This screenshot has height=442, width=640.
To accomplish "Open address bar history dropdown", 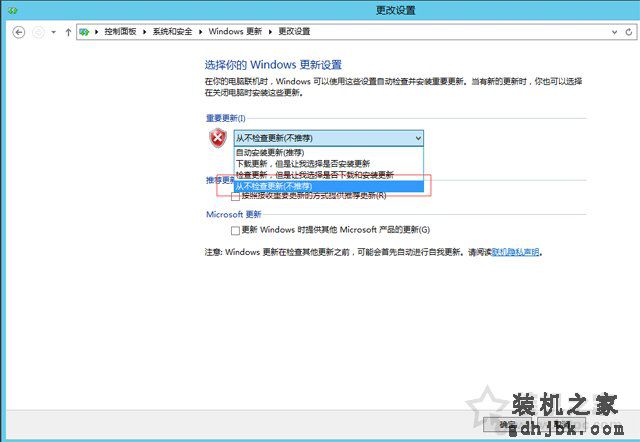I will pyautogui.click(x=614, y=32).
